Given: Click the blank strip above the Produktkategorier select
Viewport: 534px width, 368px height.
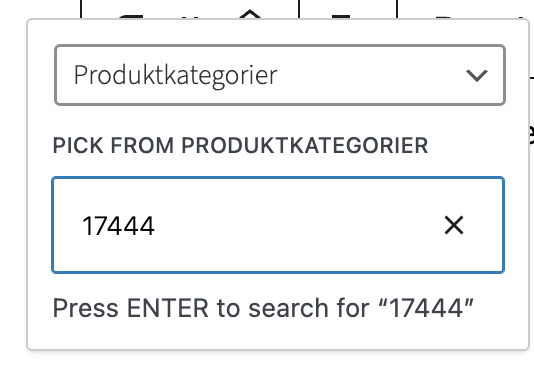Looking at the screenshot, I should 280,32.
